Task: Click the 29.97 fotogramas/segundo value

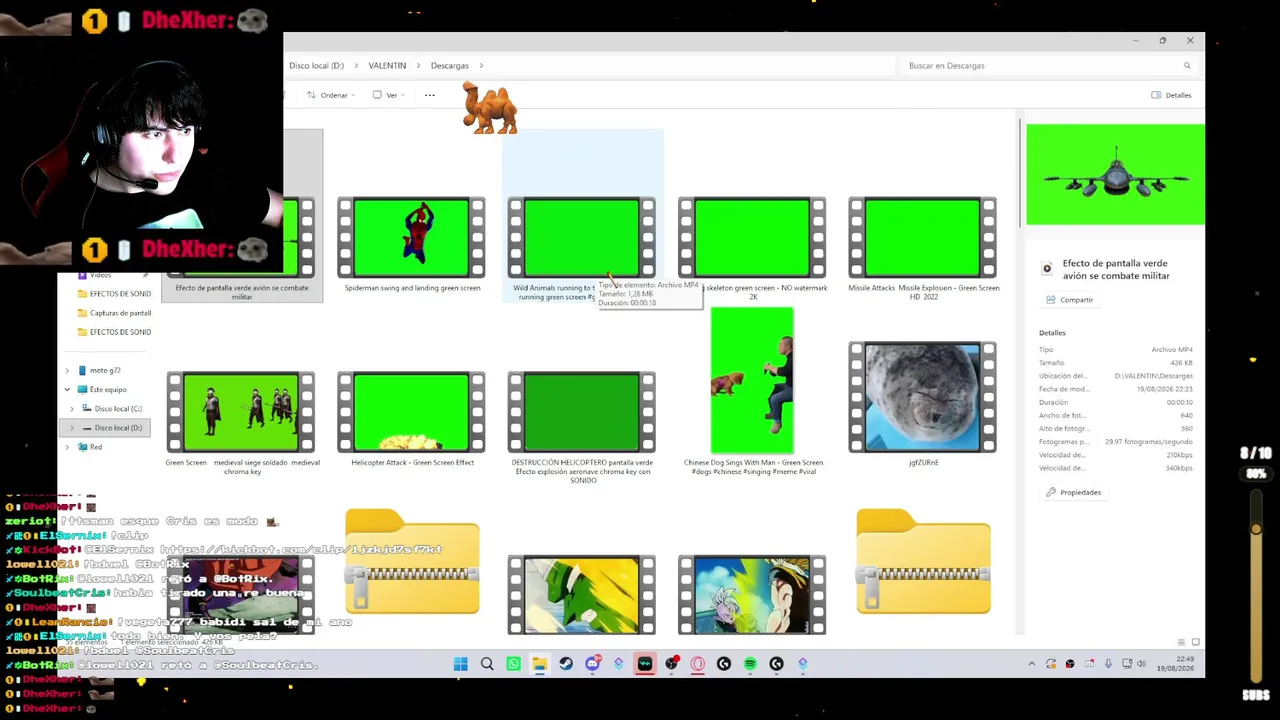Action: pyautogui.click(x=1149, y=441)
